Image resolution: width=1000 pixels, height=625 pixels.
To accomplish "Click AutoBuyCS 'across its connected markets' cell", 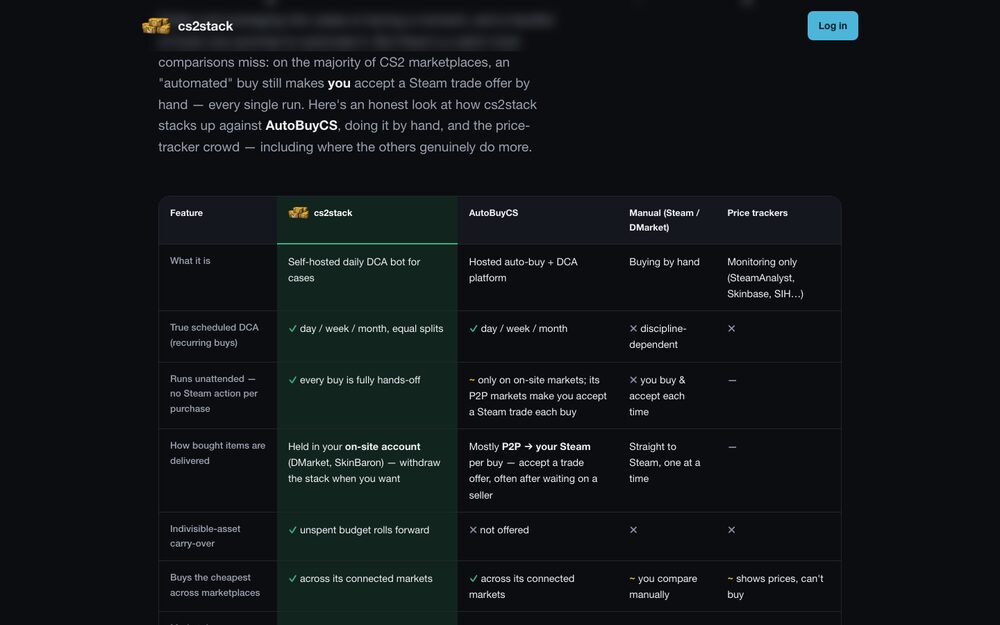I will pos(522,586).
